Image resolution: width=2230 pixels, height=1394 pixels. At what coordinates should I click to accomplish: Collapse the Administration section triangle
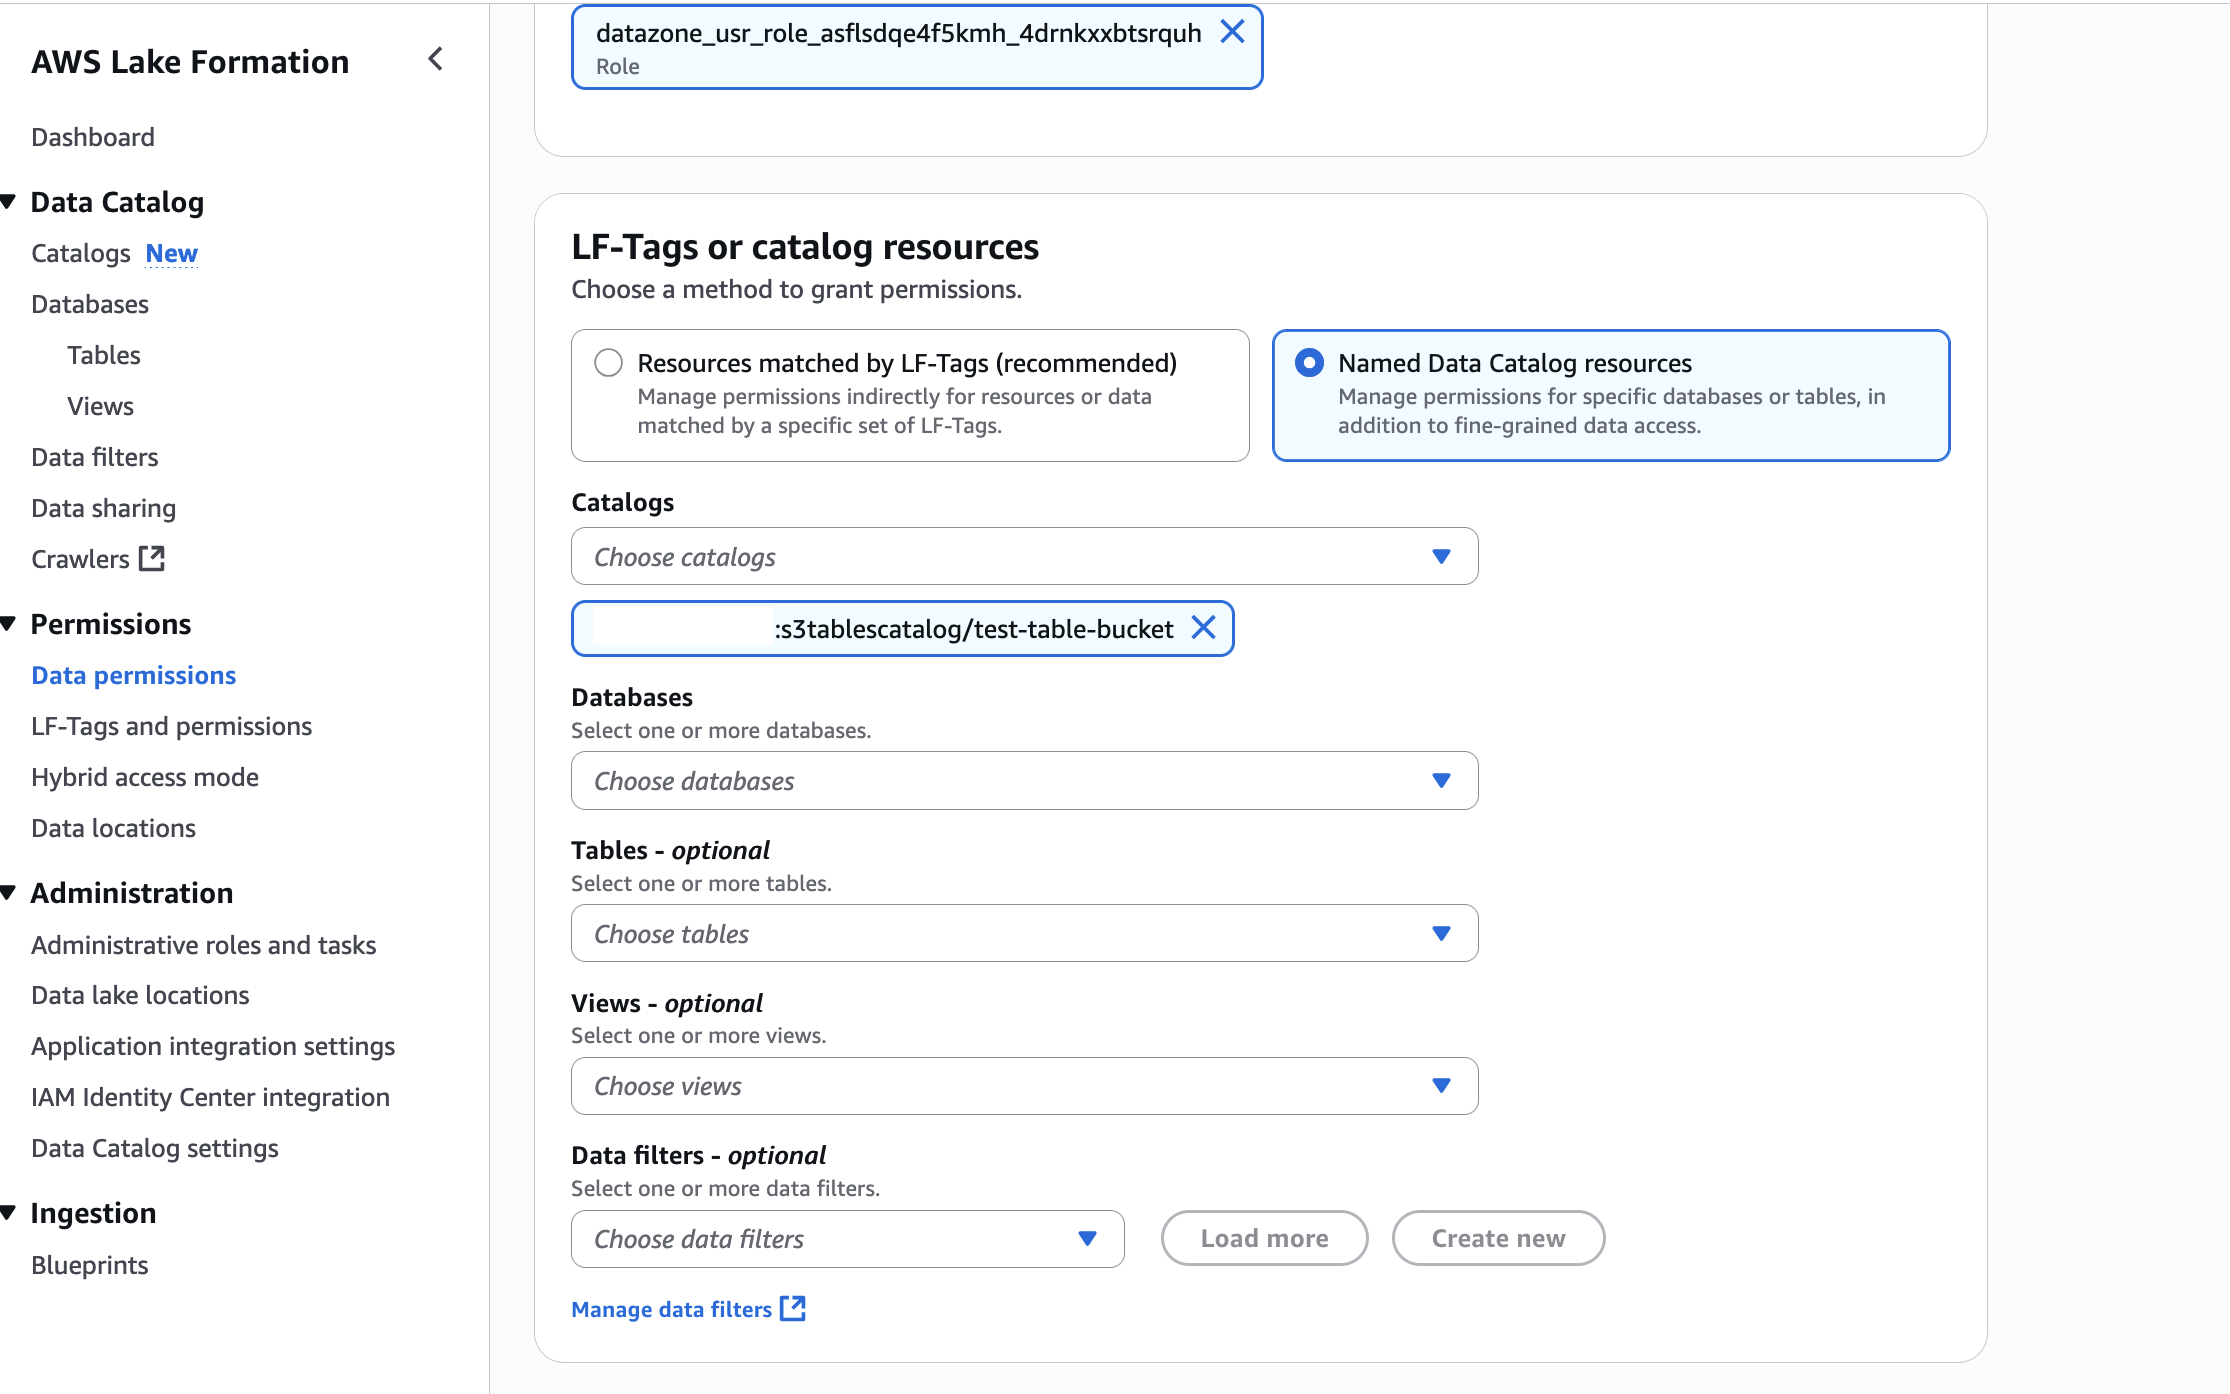(9, 893)
